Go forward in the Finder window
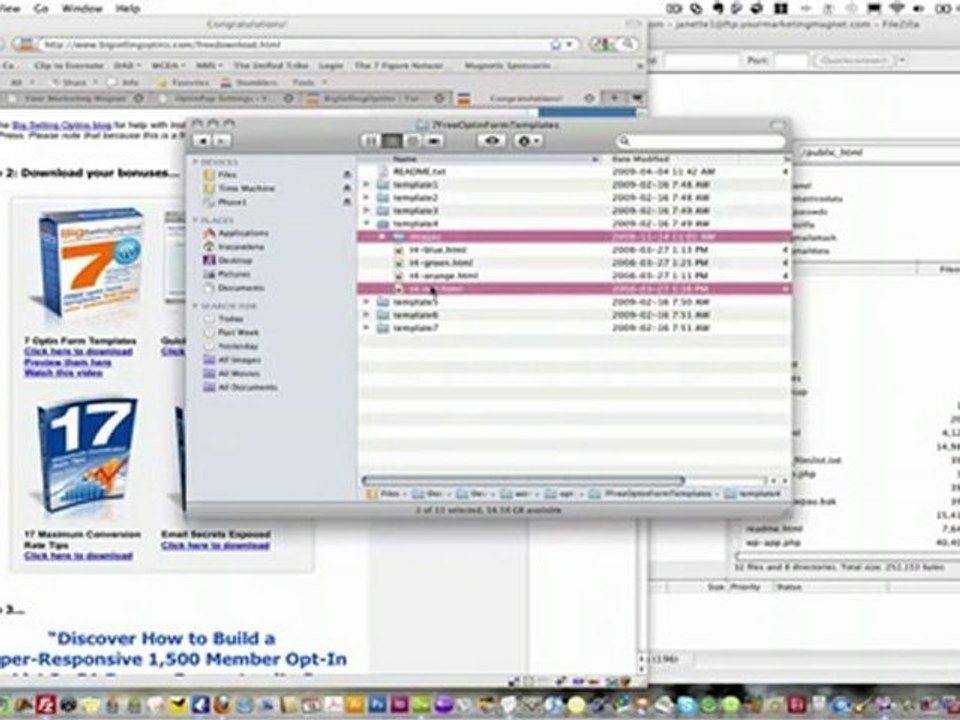Screen dimensions: 960x720 click(x=221, y=141)
